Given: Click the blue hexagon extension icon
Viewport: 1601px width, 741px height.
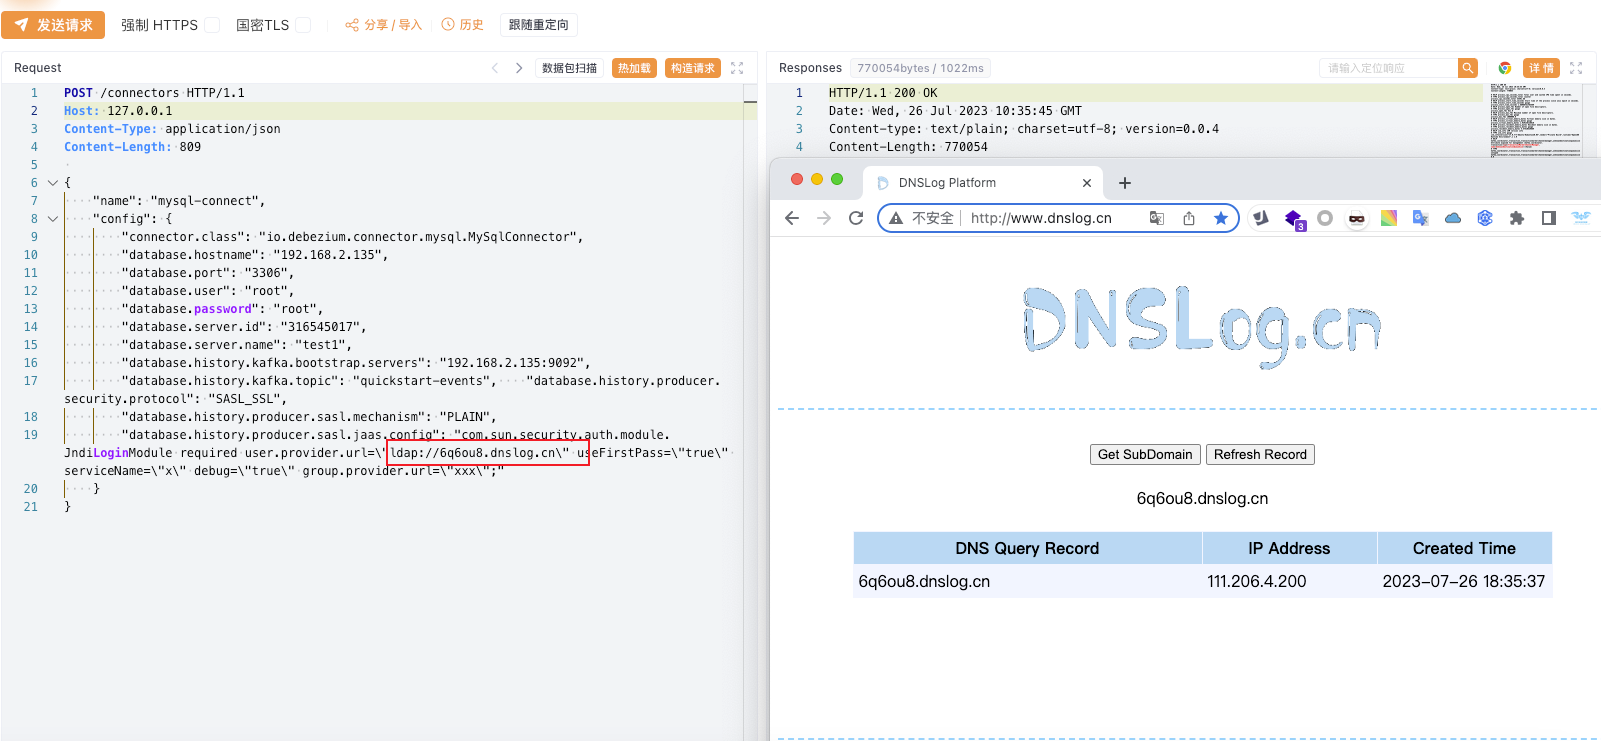Looking at the screenshot, I should (1485, 218).
